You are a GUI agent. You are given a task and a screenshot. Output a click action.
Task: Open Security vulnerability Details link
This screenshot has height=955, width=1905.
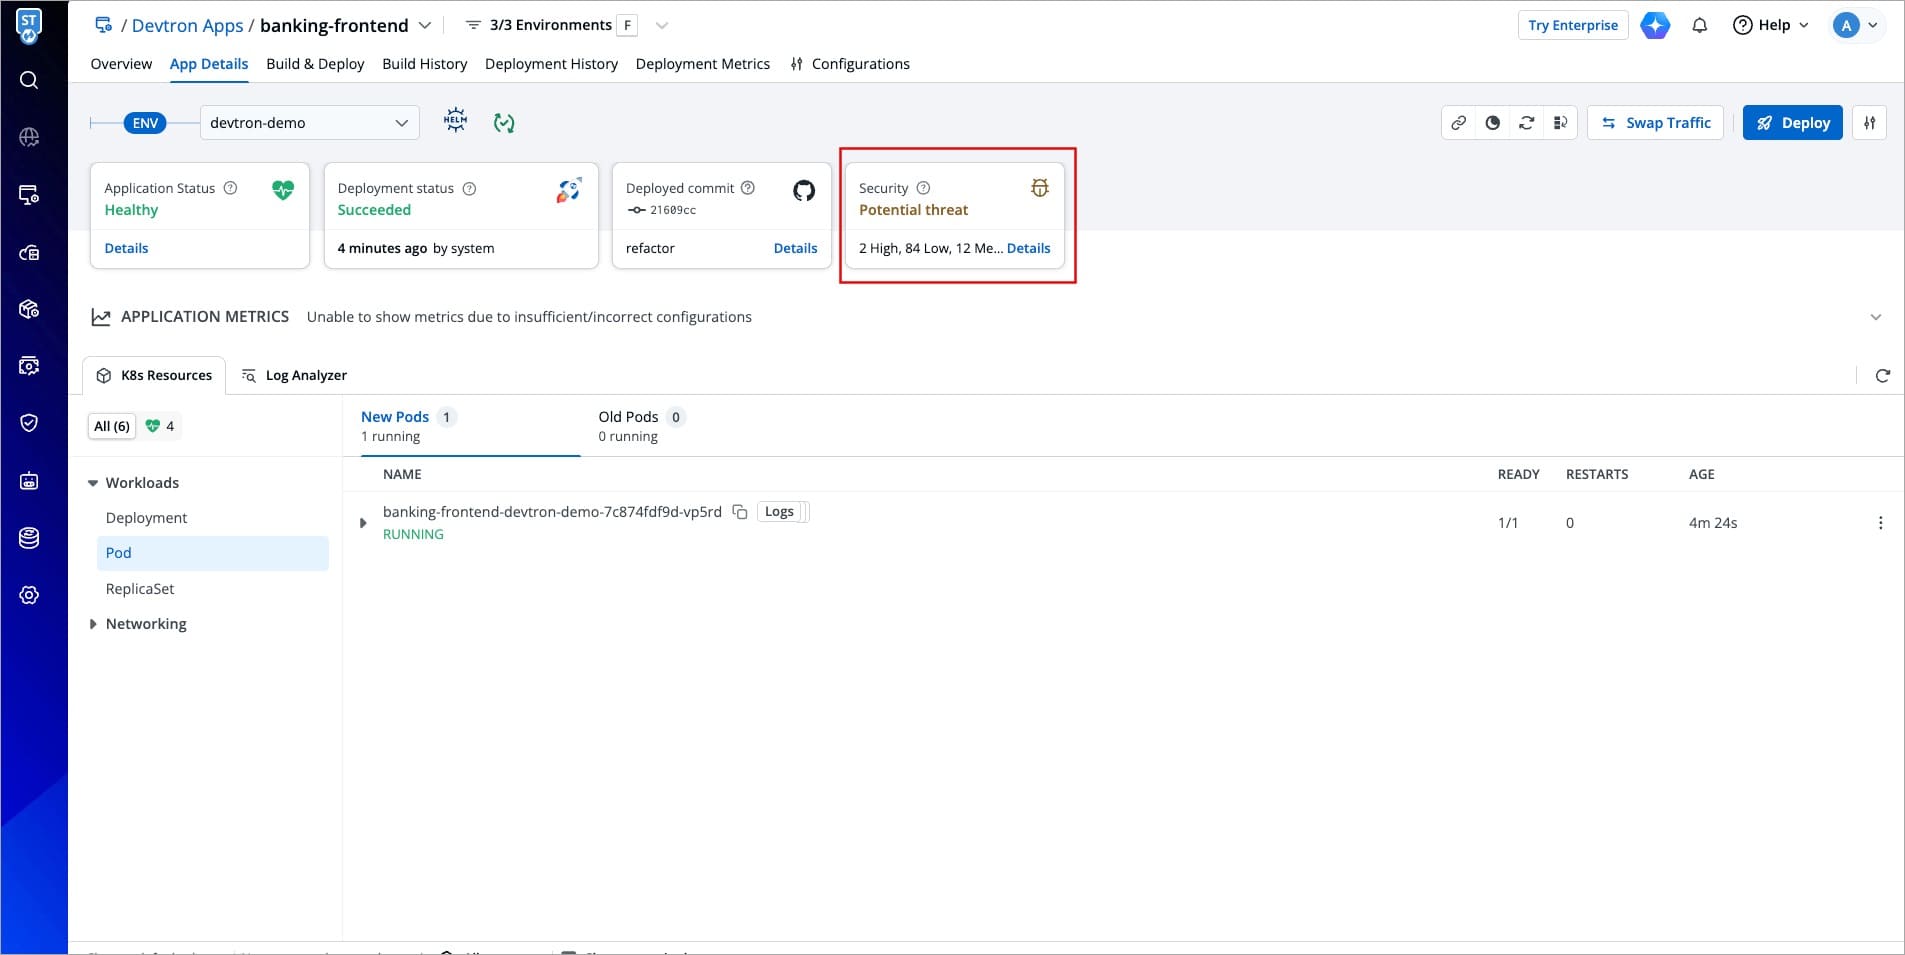(1028, 248)
